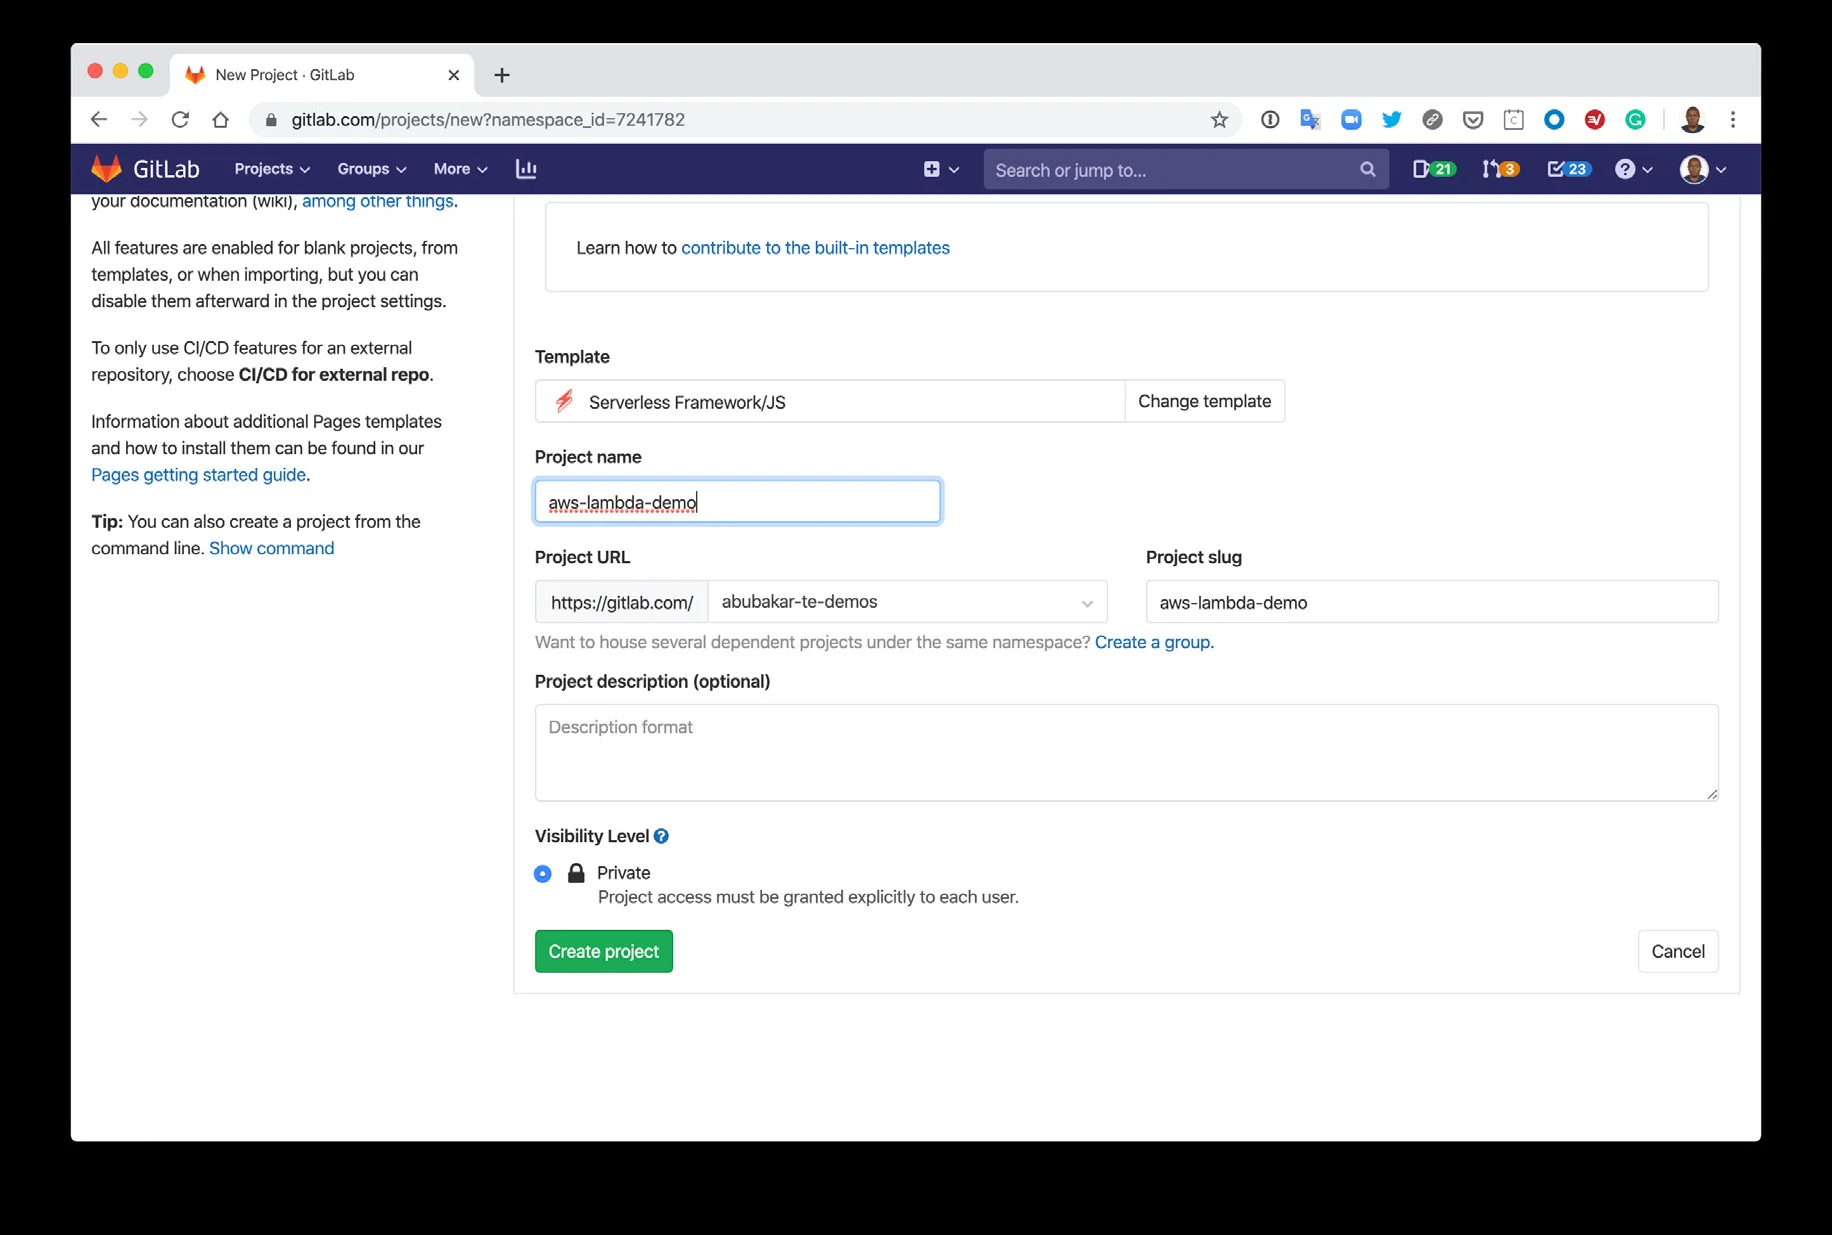Click the Visibility Level help icon
Image resolution: width=1832 pixels, height=1235 pixels.
point(661,836)
